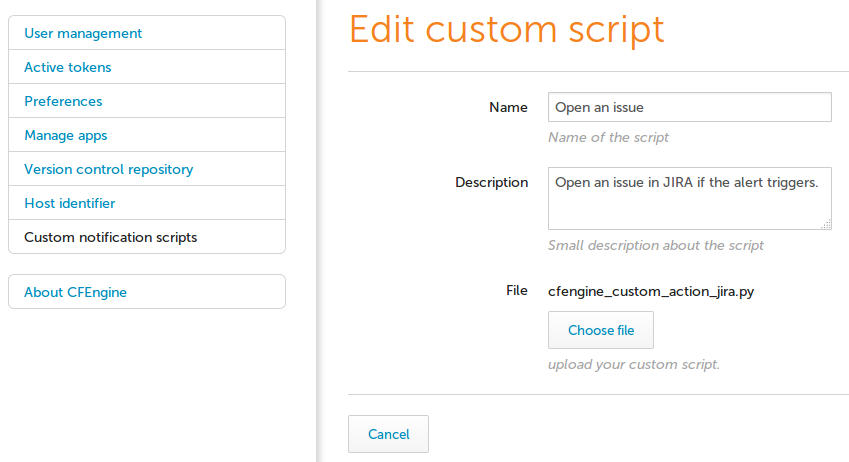Screen dimensions: 849x462
Task: Select Custom notification scripts sidebar item
Action: (x=111, y=237)
